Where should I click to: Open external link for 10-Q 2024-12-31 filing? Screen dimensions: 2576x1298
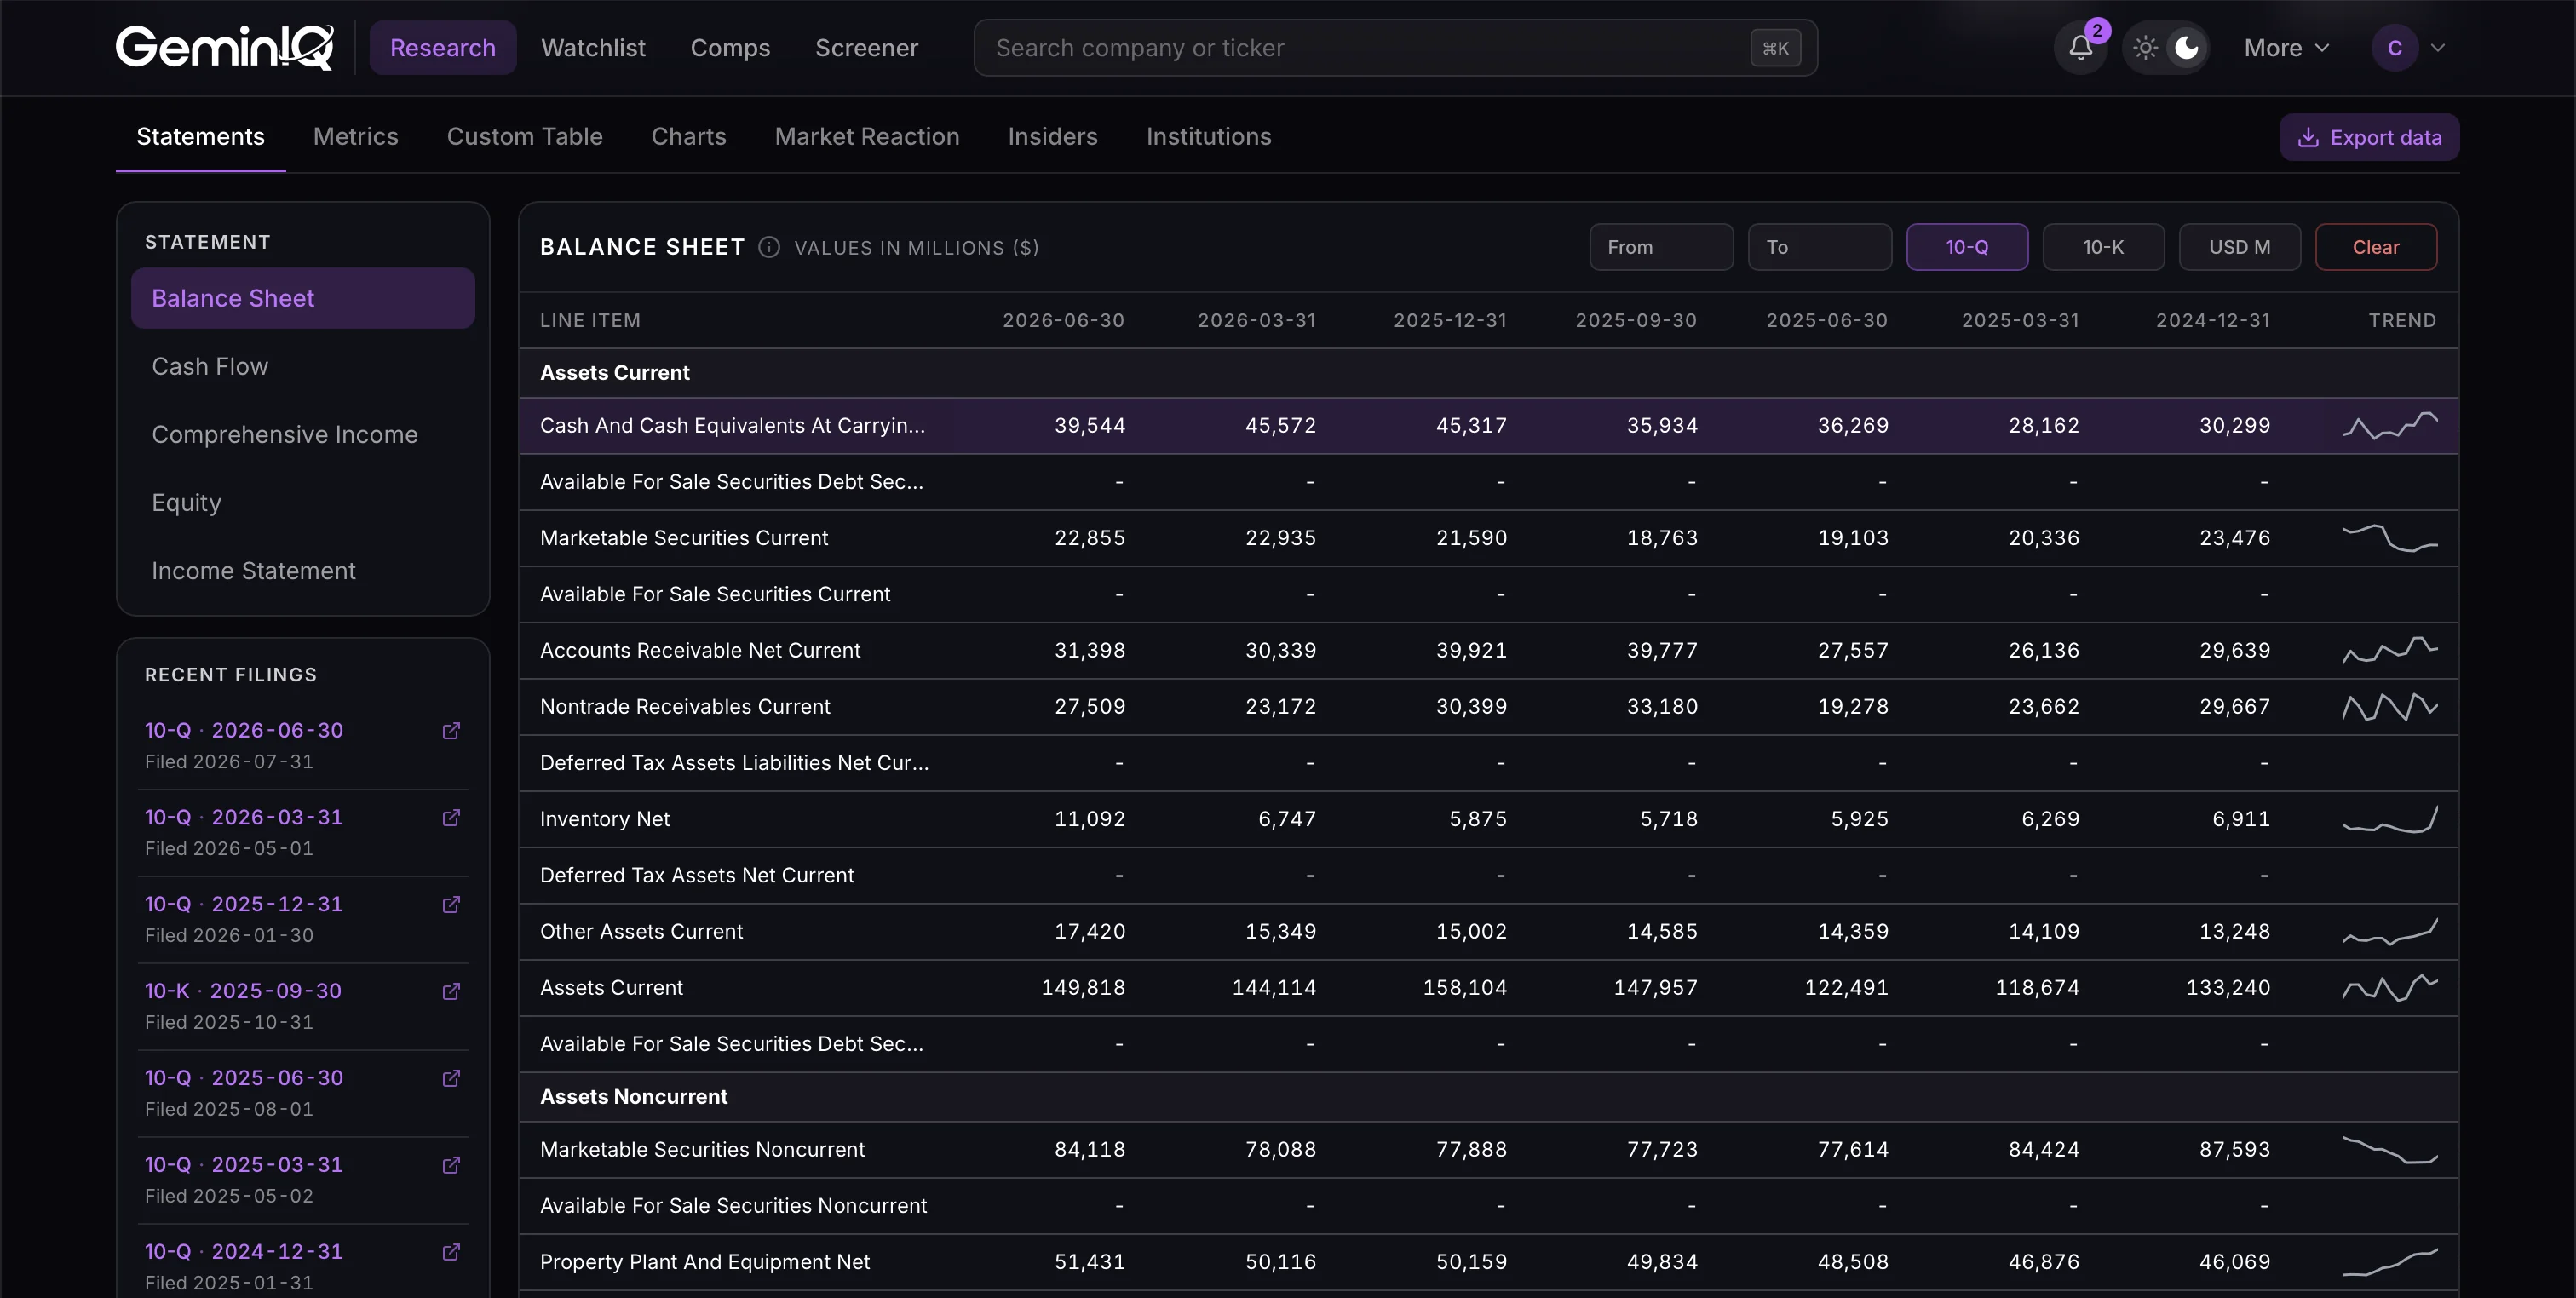451,1253
